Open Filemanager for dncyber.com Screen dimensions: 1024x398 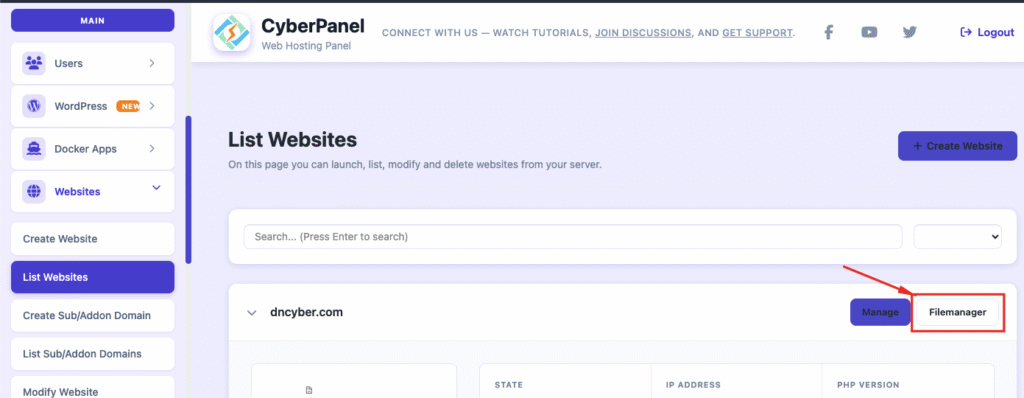(x=957, y=312)
